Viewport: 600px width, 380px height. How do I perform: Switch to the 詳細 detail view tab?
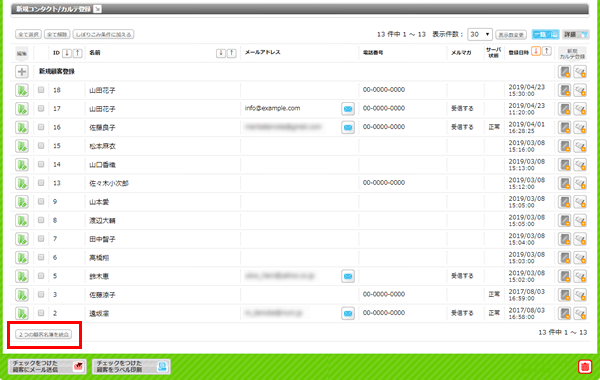pyautogui.click(x=576, y=34)
